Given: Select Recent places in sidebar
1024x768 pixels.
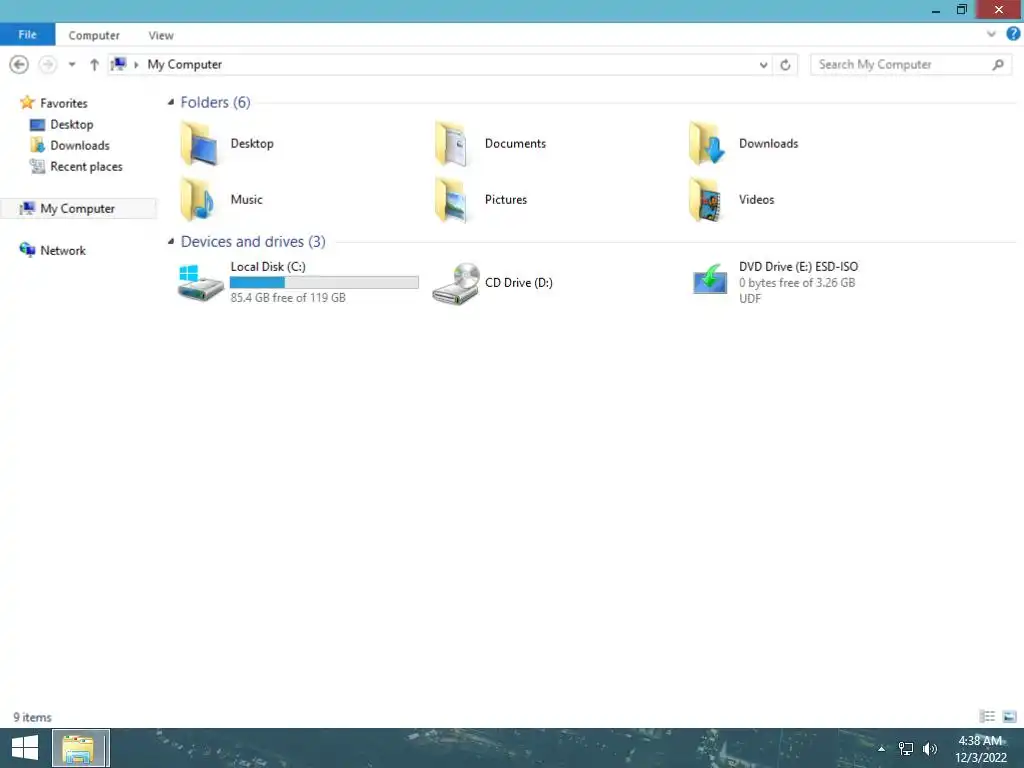Looking at the screenshot, I should [x=86, y=167].
